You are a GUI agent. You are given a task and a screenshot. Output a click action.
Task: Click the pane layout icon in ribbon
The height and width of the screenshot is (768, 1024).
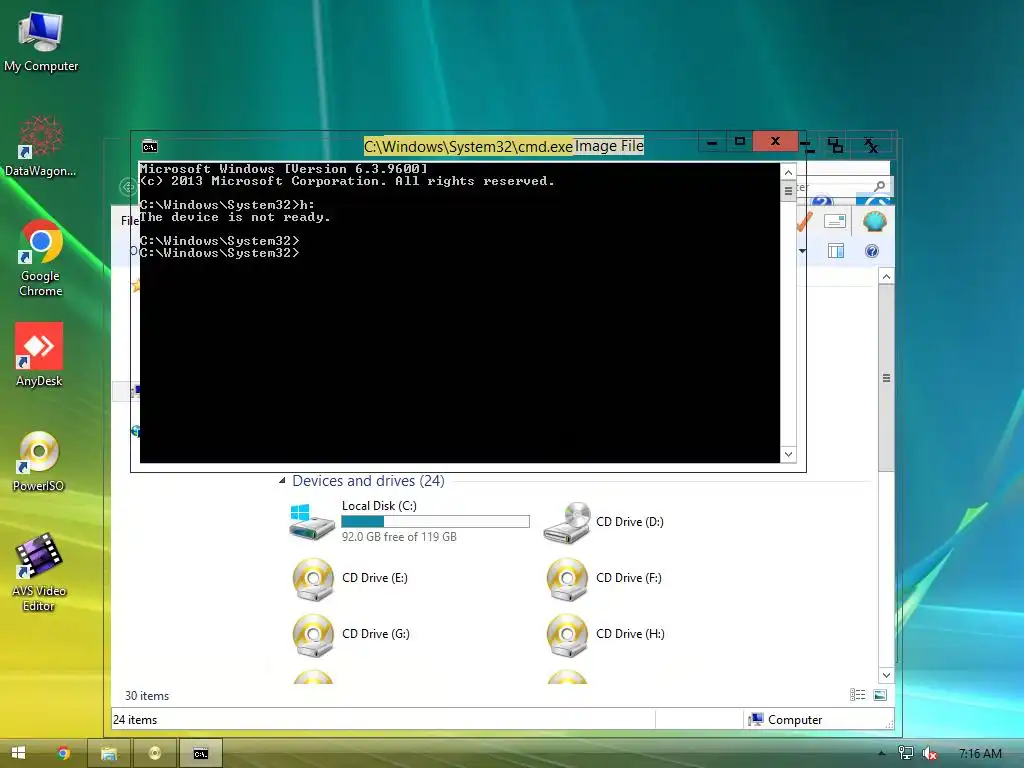(x=835, y=251)
